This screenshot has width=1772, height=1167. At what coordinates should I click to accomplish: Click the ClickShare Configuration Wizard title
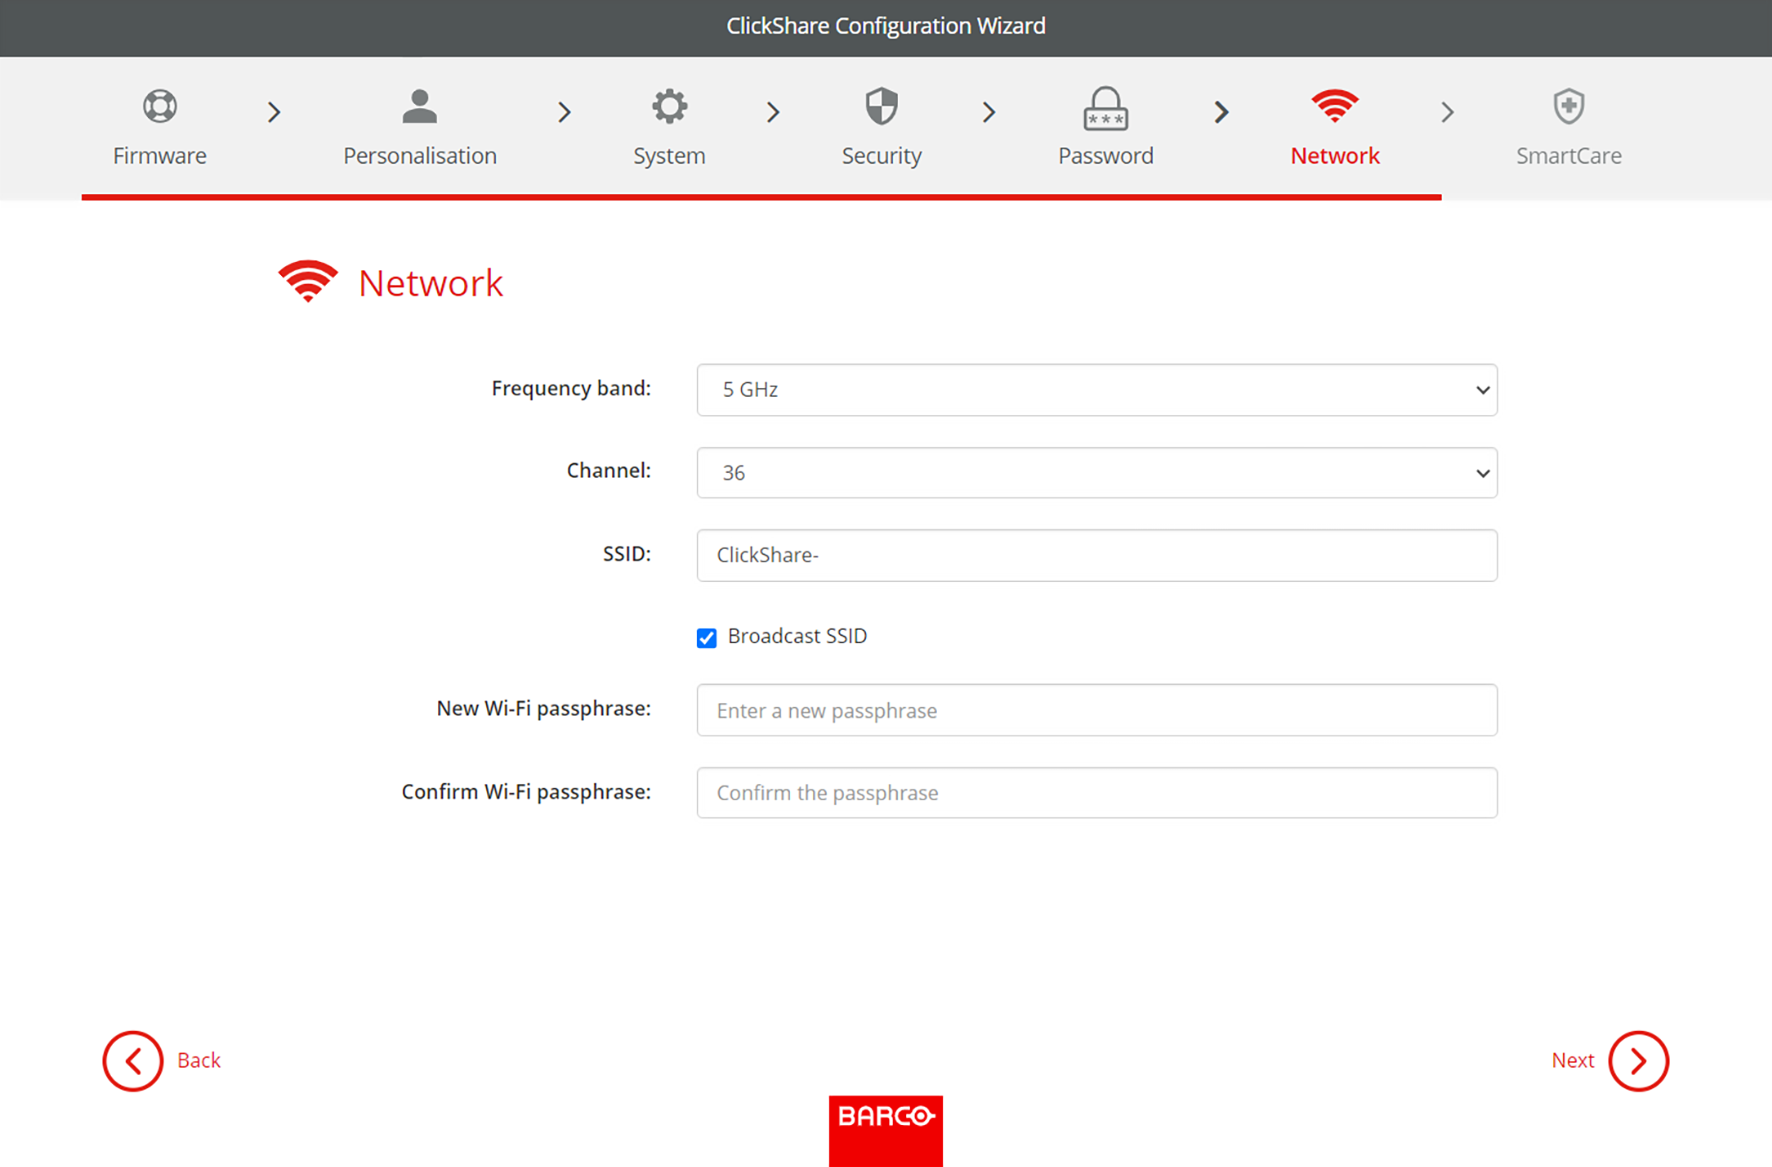(x=886, y=26)
